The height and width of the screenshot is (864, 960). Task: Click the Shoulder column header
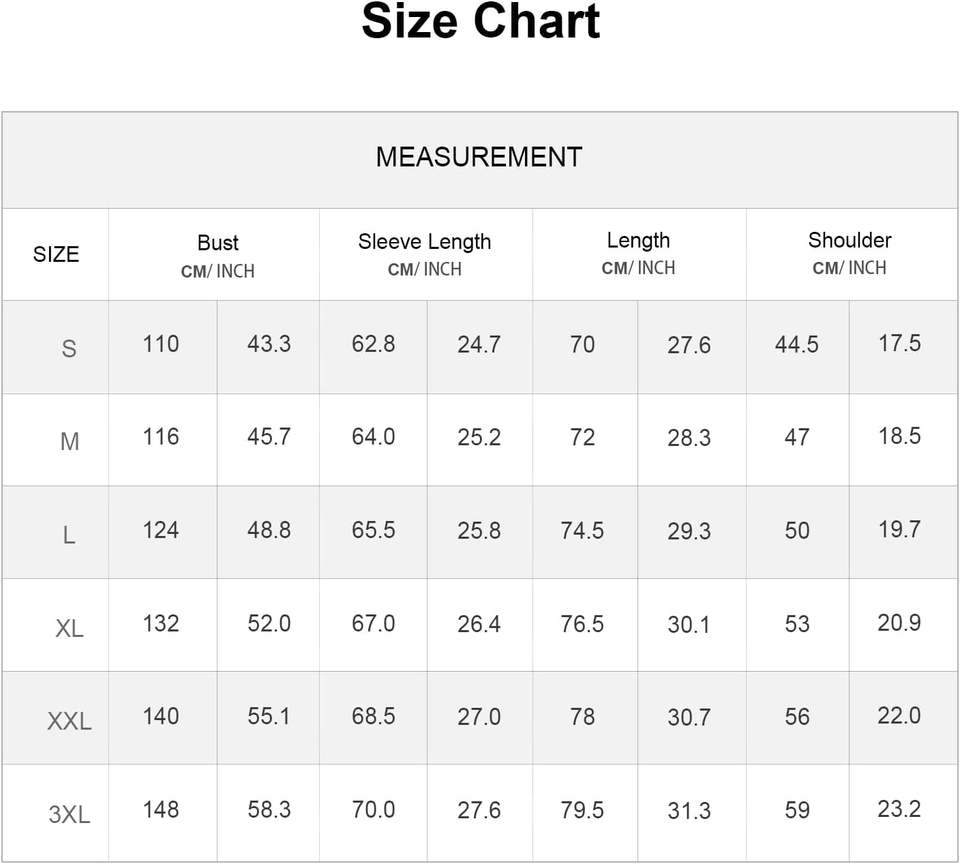click(849, 240)
